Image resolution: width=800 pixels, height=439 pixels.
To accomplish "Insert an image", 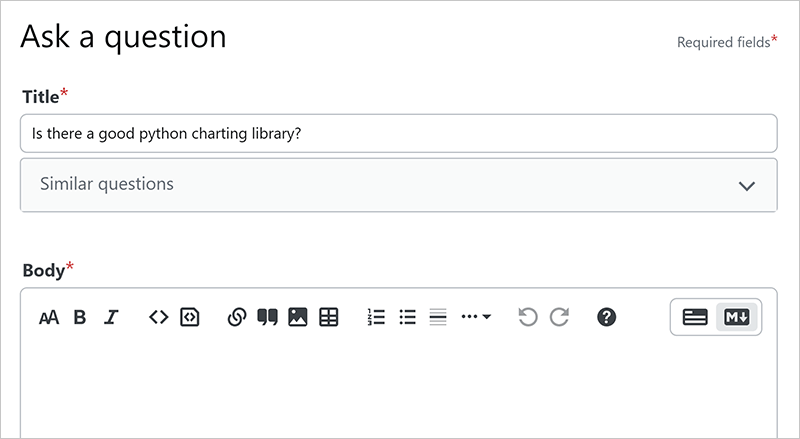I will click(297, 317).
